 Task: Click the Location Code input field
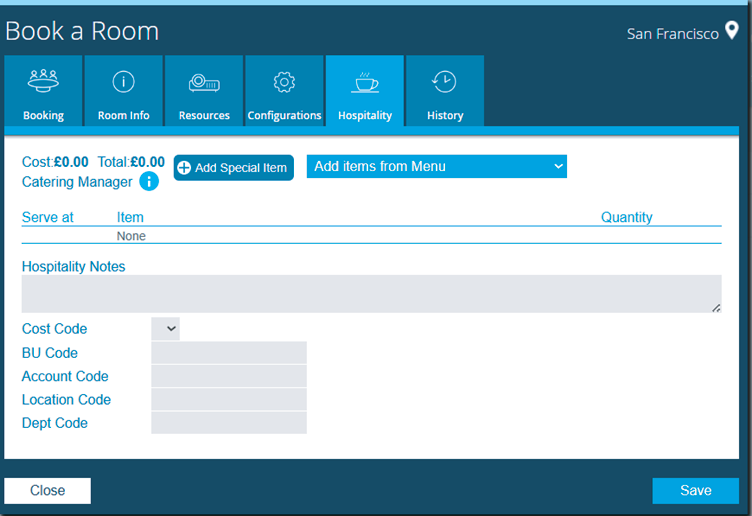tap(229, 400)
